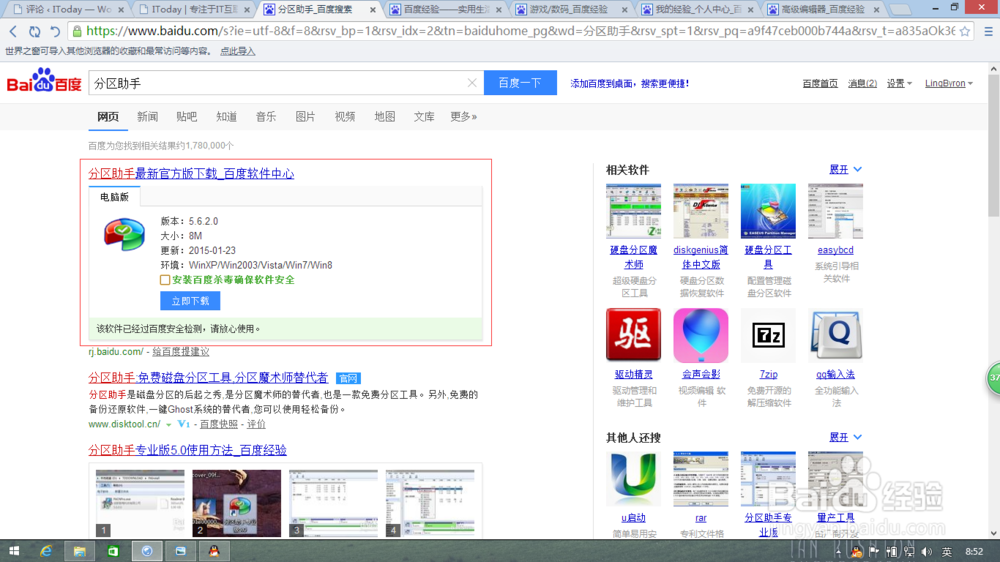This screenshot has height=562, width=1000.
Task: Expand the 相关软件 section with 展开
Action: pyautogui.click(x=845, y=169)
